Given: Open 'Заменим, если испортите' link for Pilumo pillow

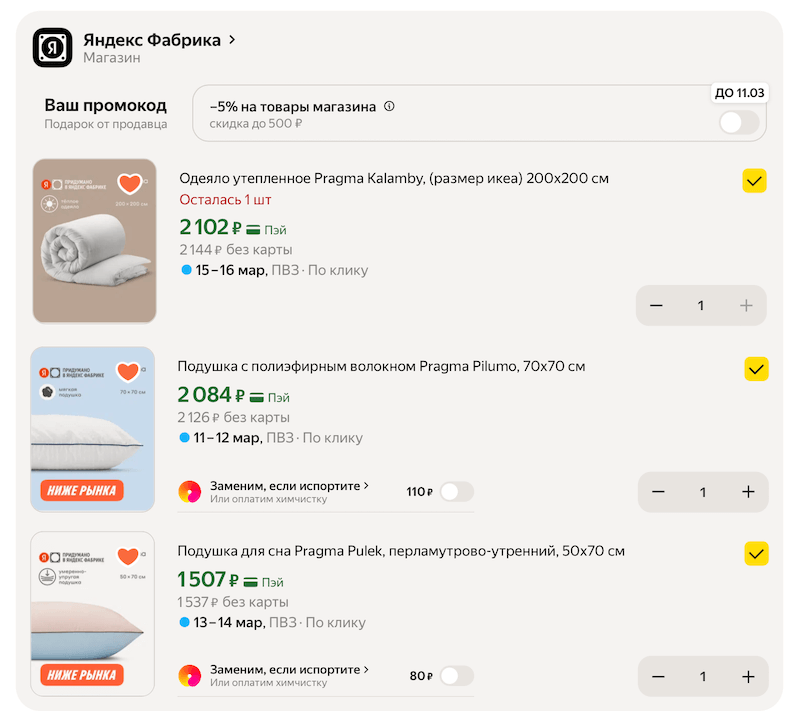Looking at the screenshot, I should pos(289,486).
